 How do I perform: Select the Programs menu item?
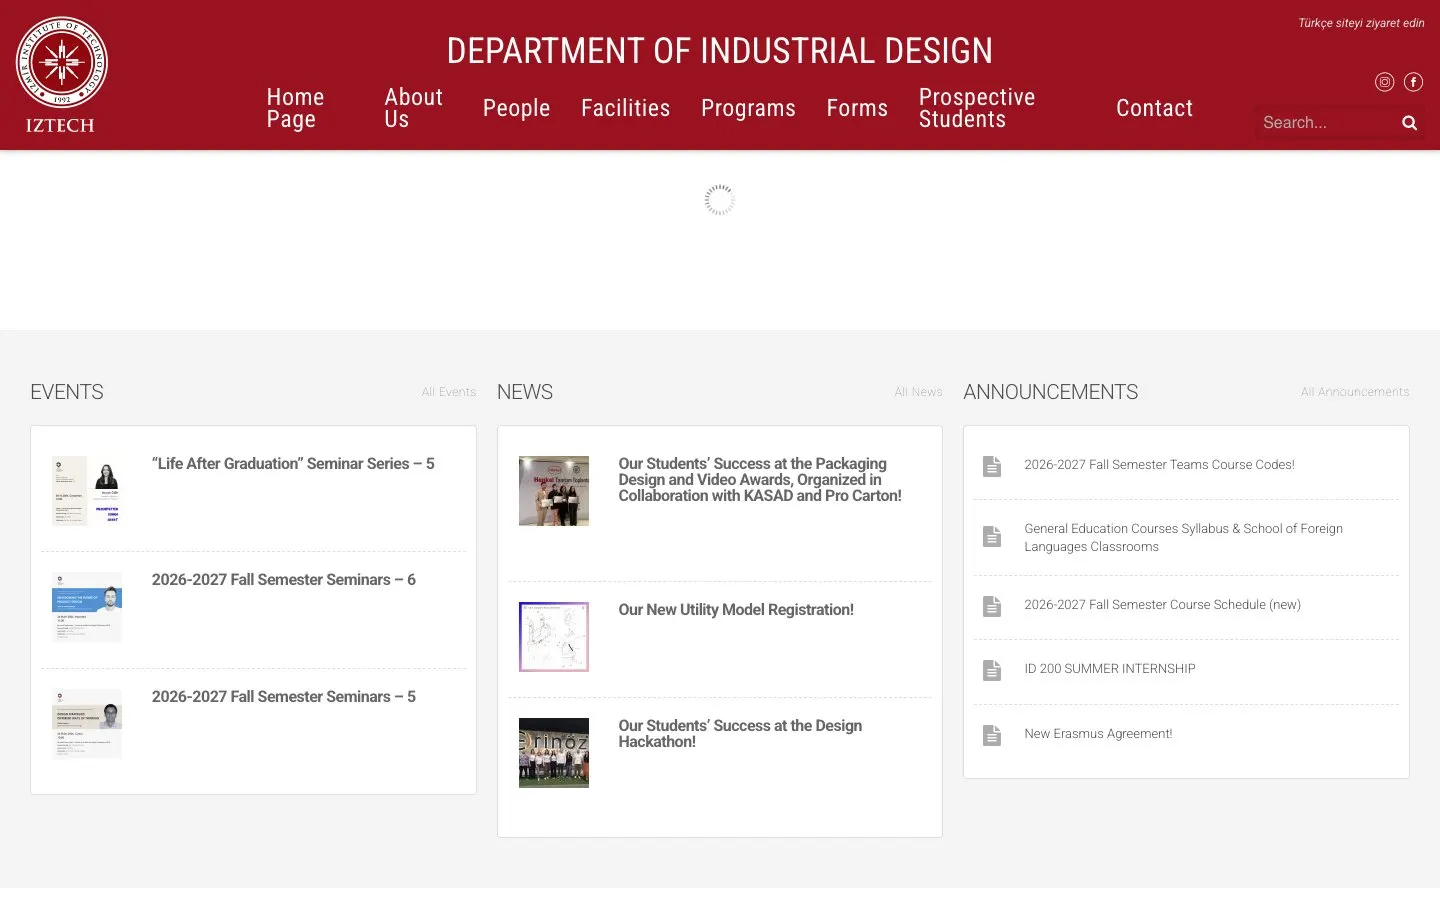click(x=748, y=108)
